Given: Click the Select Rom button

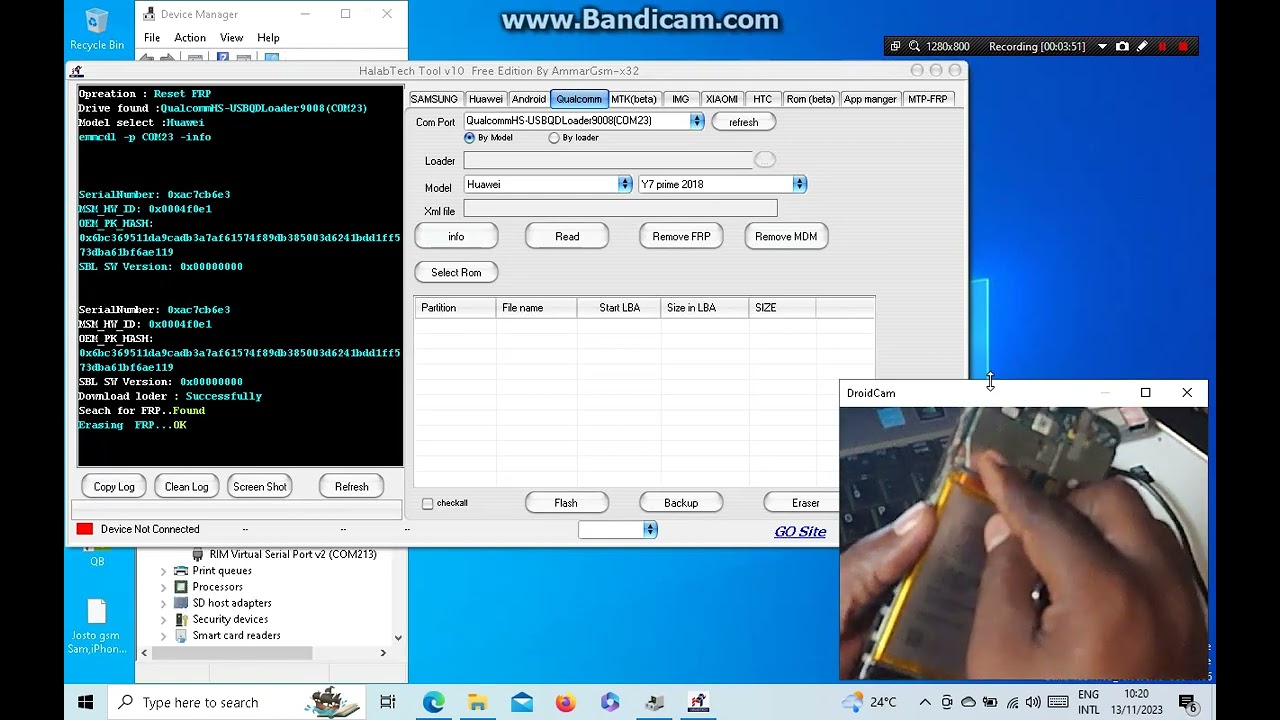Looking at the screenshot, I should tap(456, 272).
